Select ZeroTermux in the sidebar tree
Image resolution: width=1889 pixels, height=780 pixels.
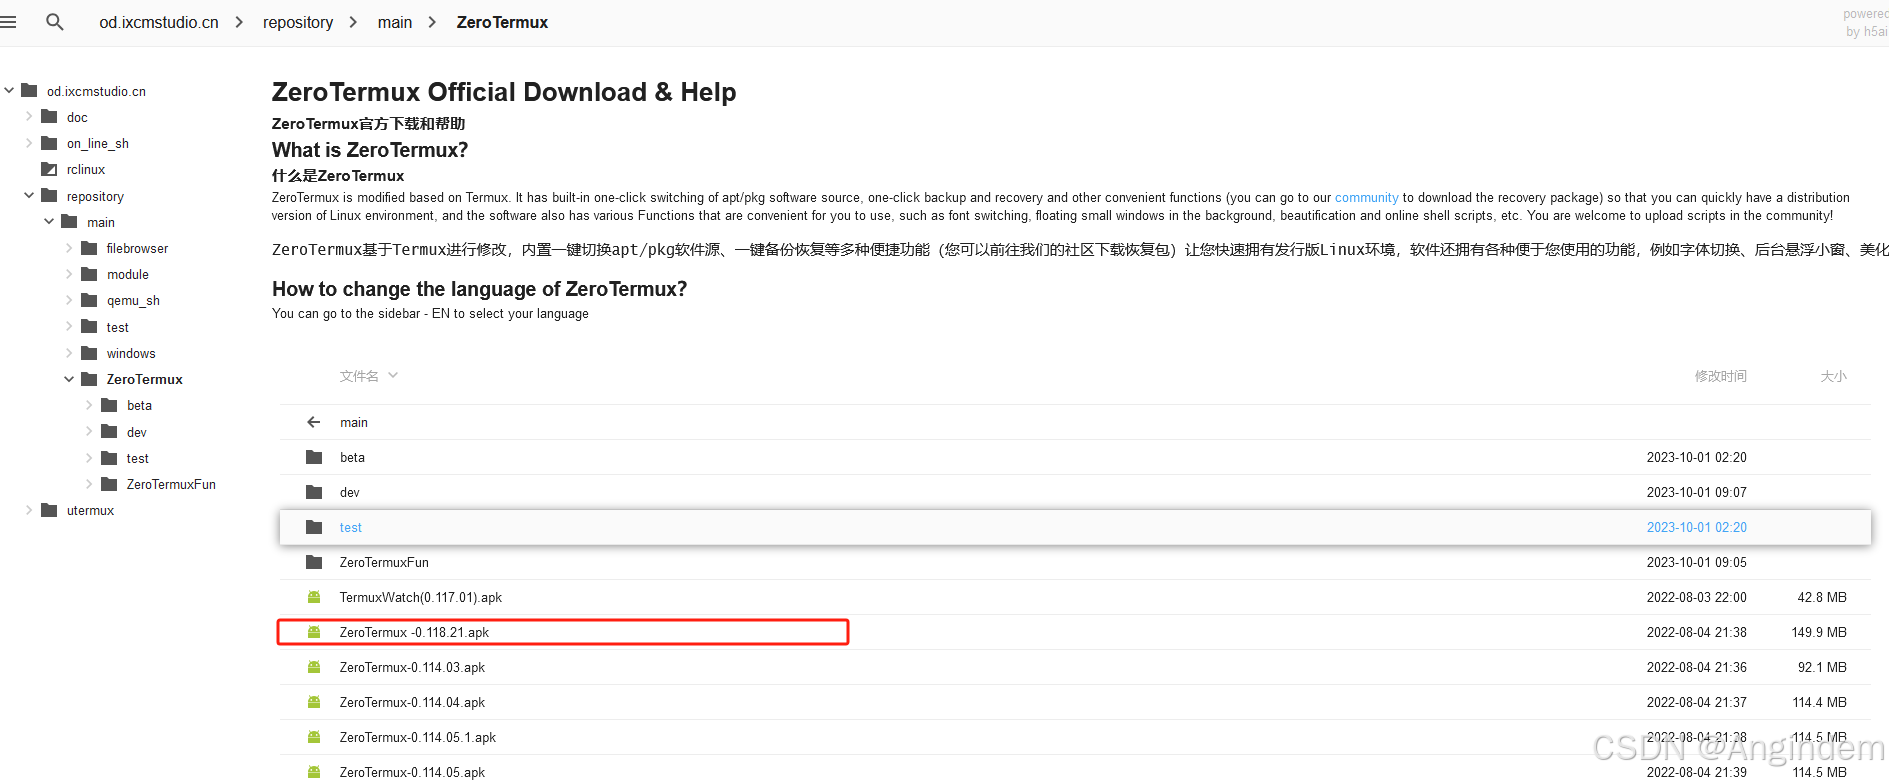tap(145, 379)
